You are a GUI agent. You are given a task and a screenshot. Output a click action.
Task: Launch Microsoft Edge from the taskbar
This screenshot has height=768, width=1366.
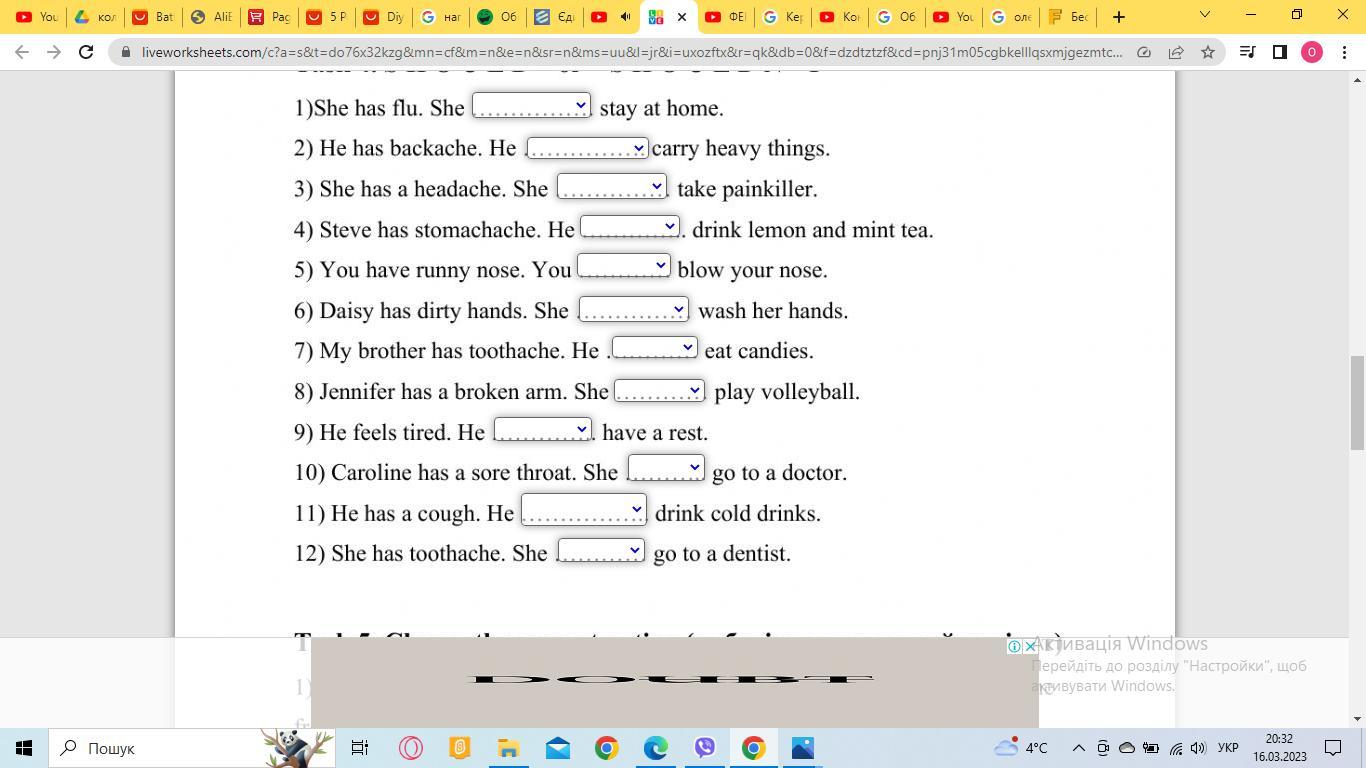click(656, 748)
